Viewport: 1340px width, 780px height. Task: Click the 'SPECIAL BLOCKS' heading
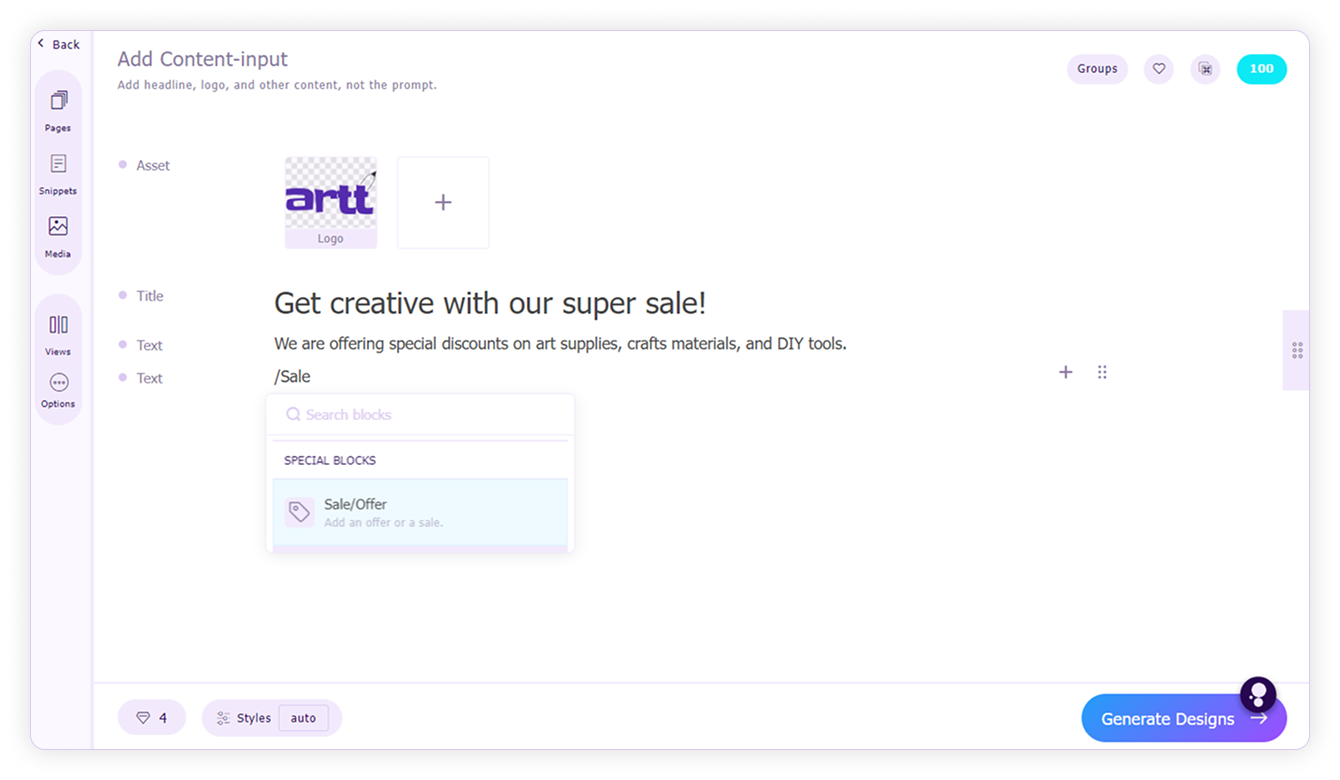point(330,460)
